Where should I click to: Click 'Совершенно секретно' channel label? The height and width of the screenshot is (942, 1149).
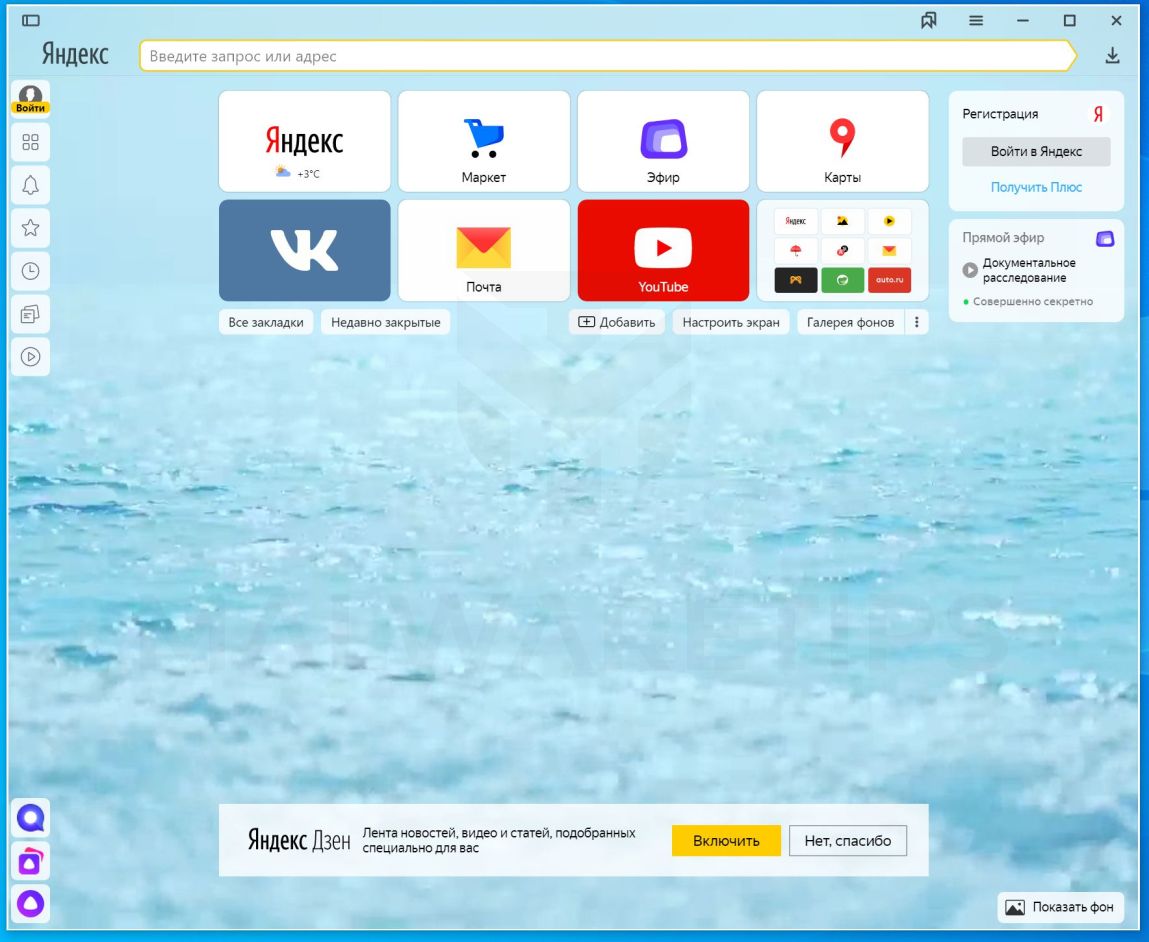click(x=1032, y=302)
